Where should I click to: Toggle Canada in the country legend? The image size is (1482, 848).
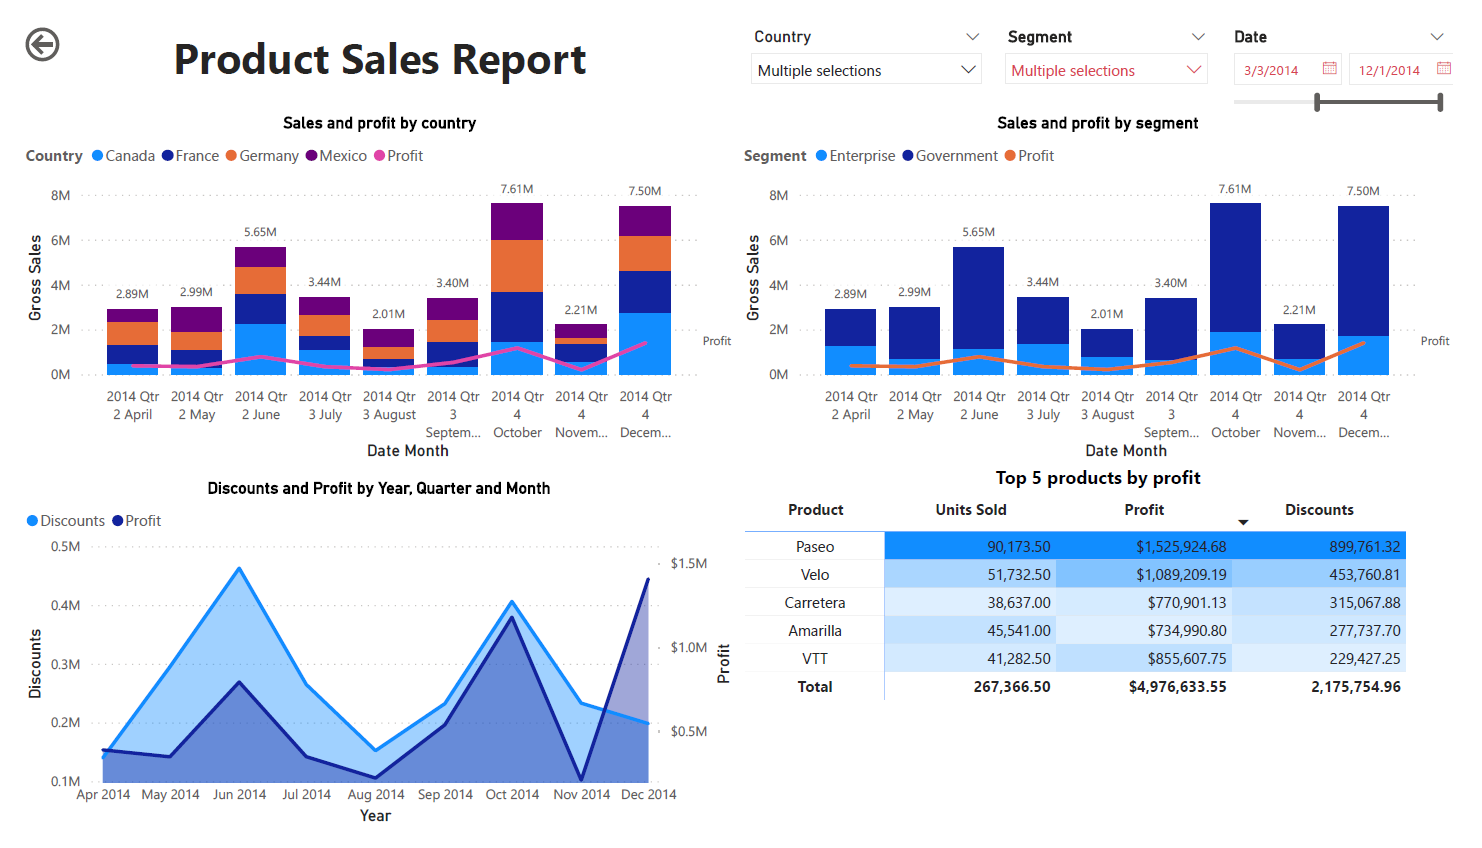(x=123, y=156)
